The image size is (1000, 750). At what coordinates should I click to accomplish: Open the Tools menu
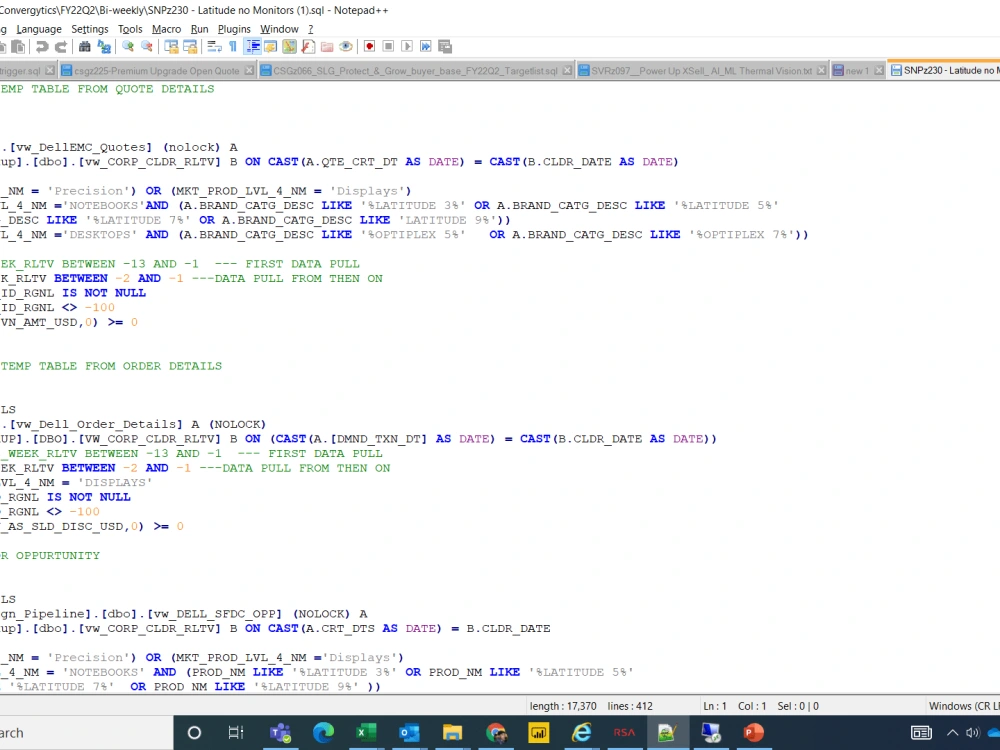pos(130,29)
